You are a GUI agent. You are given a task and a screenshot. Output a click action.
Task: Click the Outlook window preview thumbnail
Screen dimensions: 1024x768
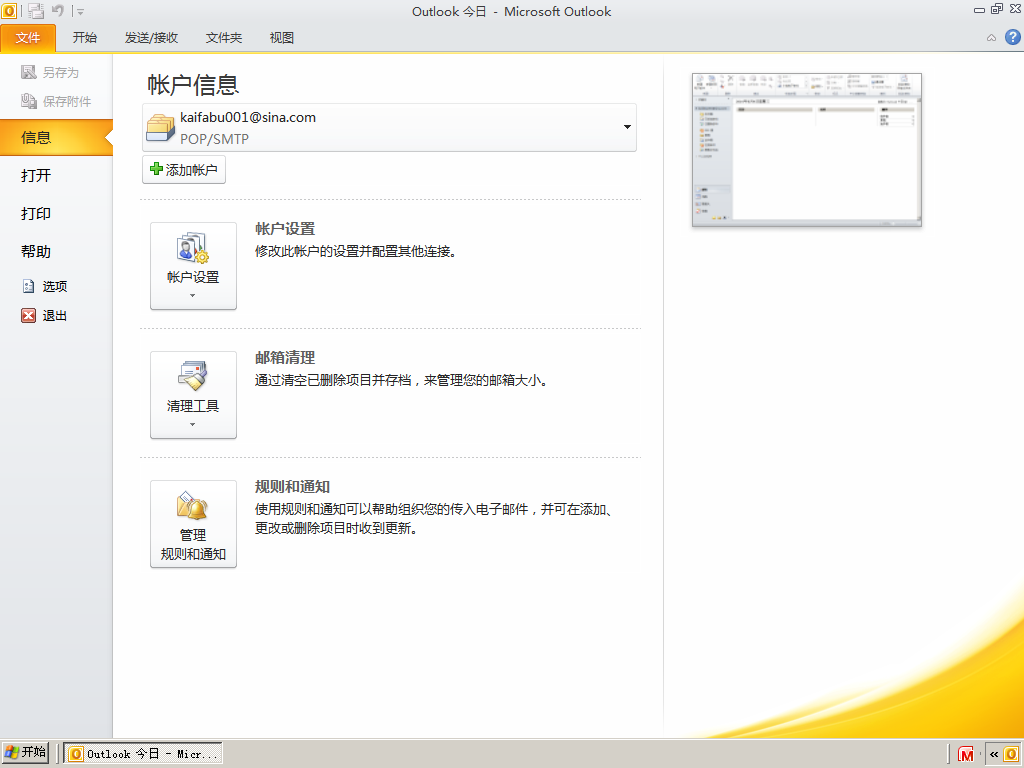coord(807,150)
